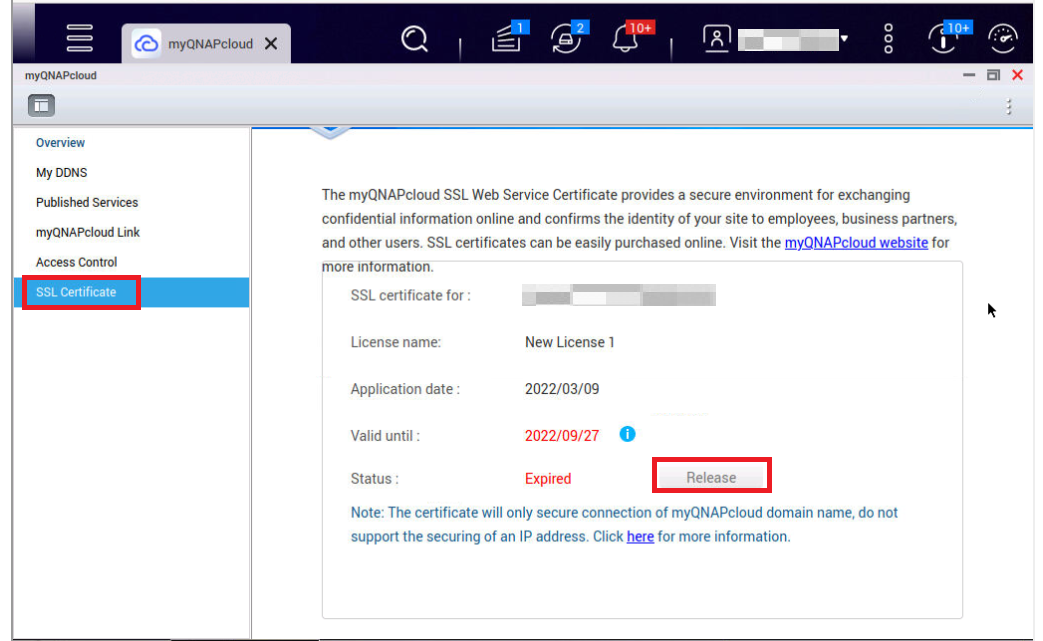Open background tasks icon with badge 1

508,39
